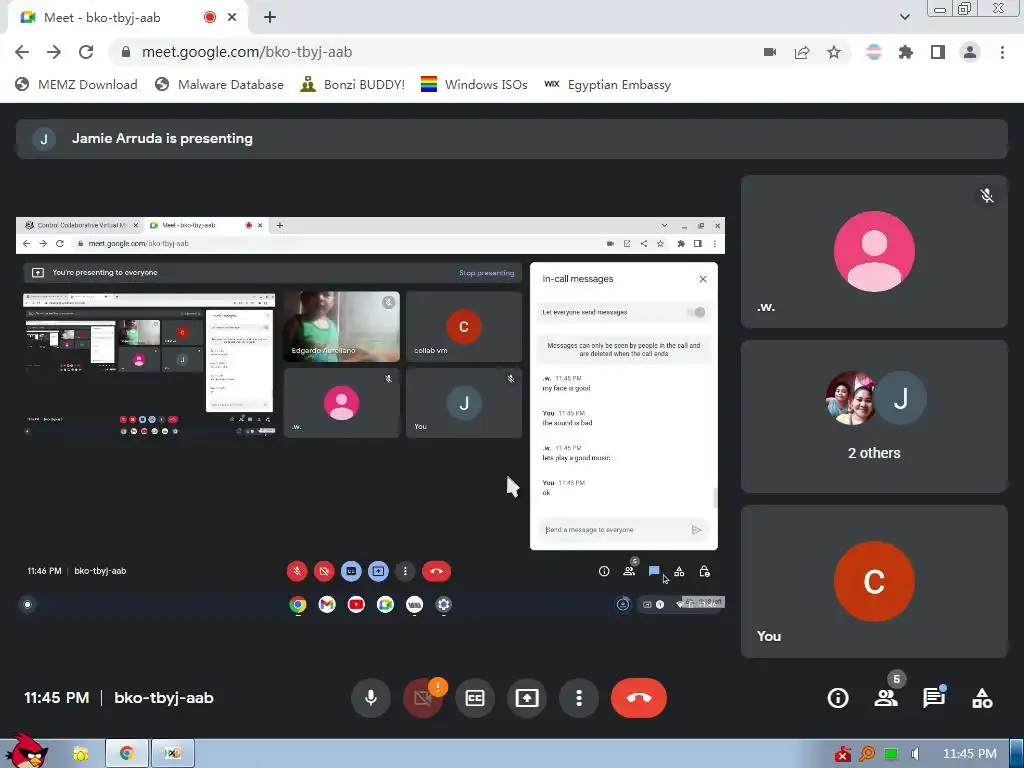Viewport: 1024px width, 768px height.
Task: Open the third pinned taskbar app
Action: [x=172, y=753]
